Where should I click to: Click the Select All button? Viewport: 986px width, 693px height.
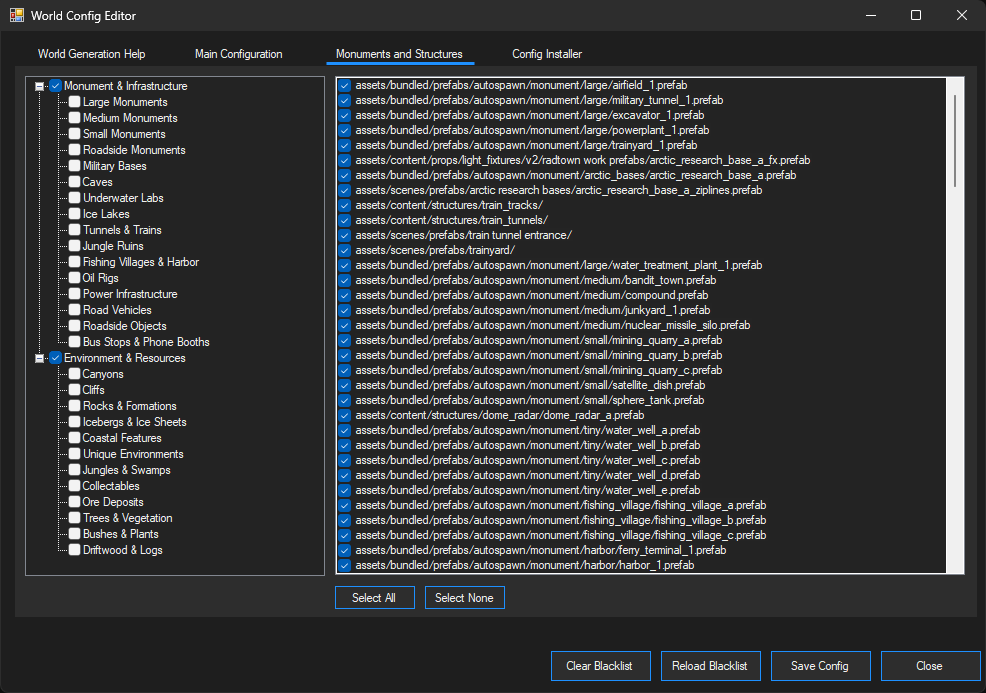374,597
